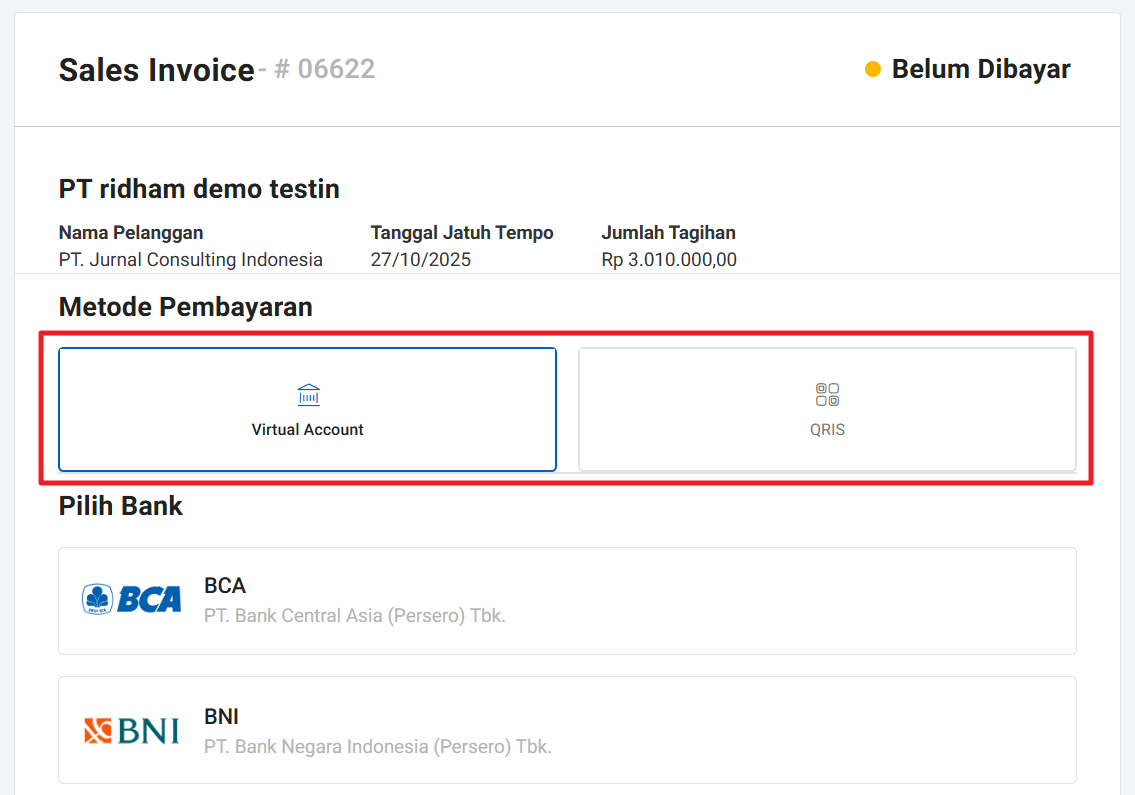The width and height of the screenshot is (1135, 795).
Task: Select the Virtual Account label text
Action: pos(308,430)
